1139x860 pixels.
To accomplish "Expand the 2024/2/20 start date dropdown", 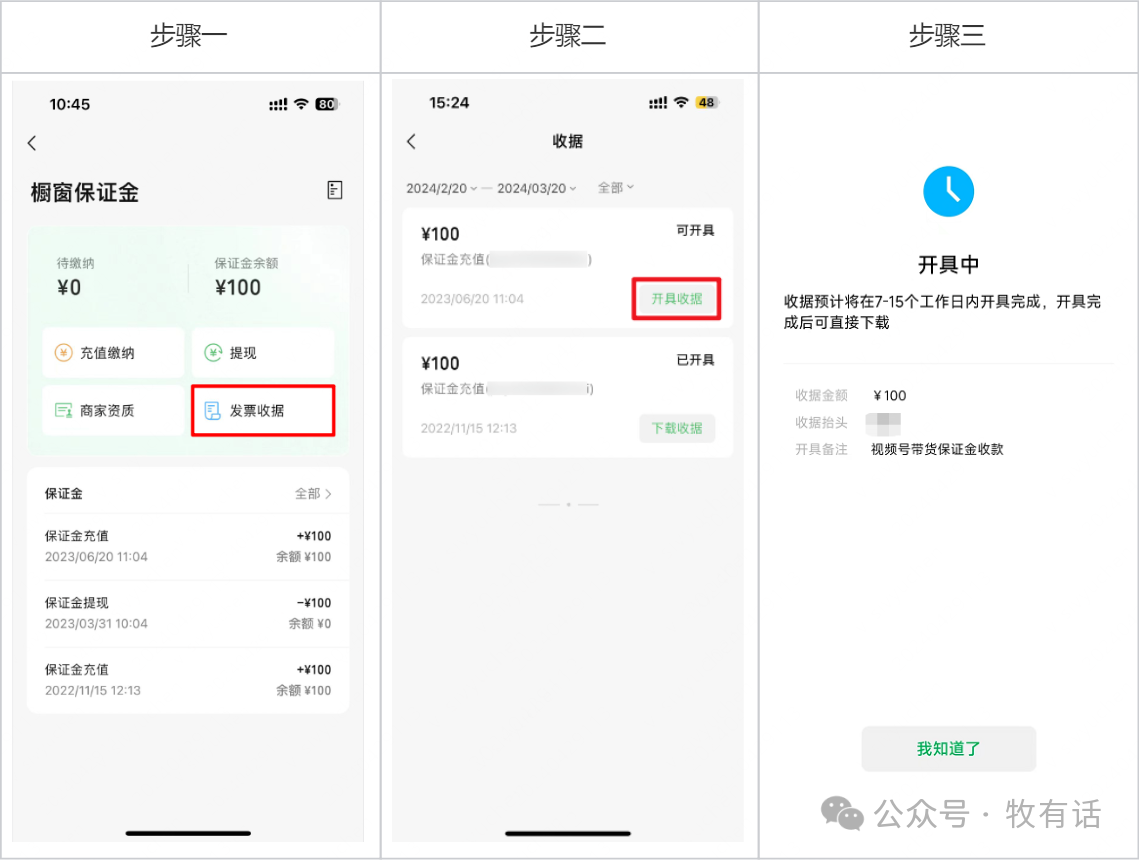I will 441,188.
